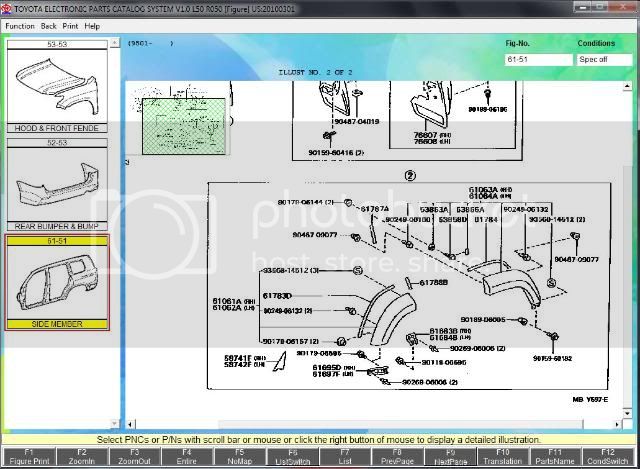Click up arrow of diagram vertical scrollbar
The image size is (640, 469).
pos(627,86)
